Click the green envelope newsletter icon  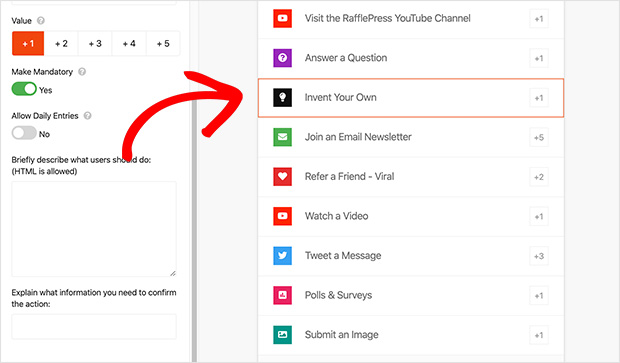tap(282, 137)
